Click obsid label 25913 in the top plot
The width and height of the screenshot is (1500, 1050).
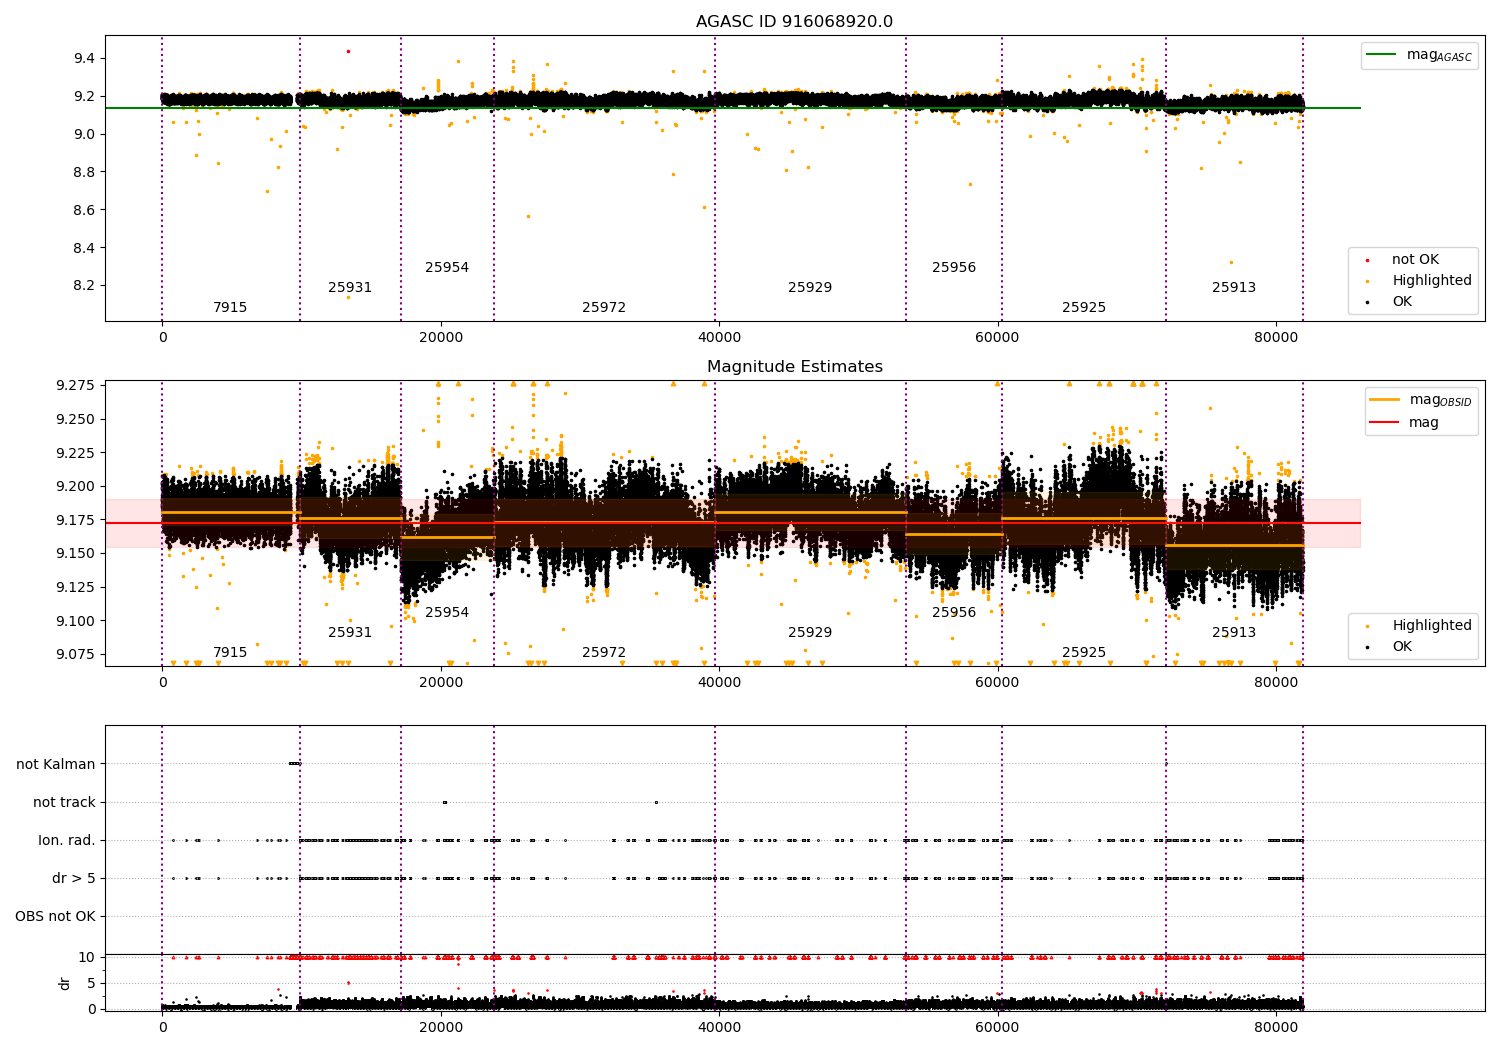(x=1234, y=288)
